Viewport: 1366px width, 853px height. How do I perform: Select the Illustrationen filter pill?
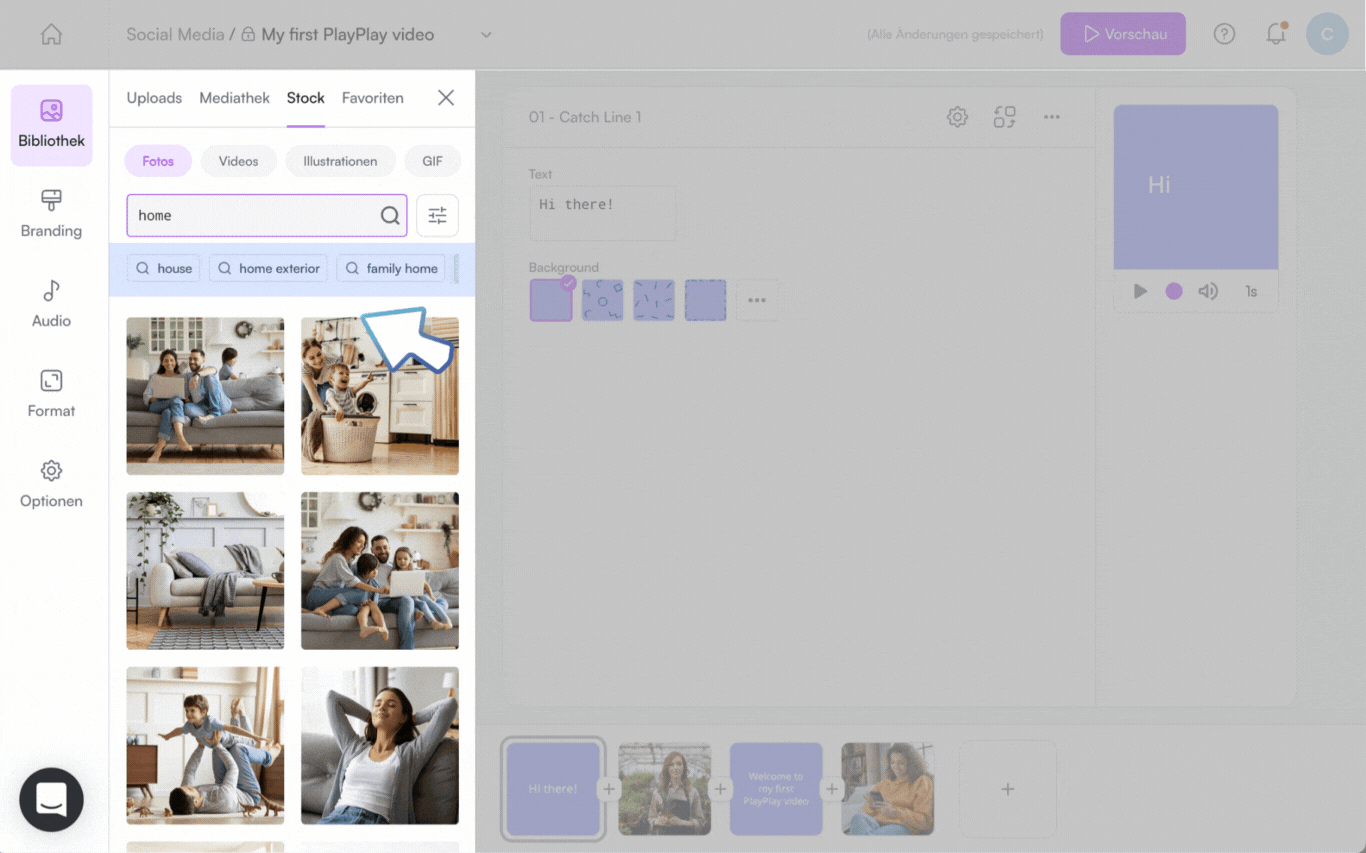[340, 161]
